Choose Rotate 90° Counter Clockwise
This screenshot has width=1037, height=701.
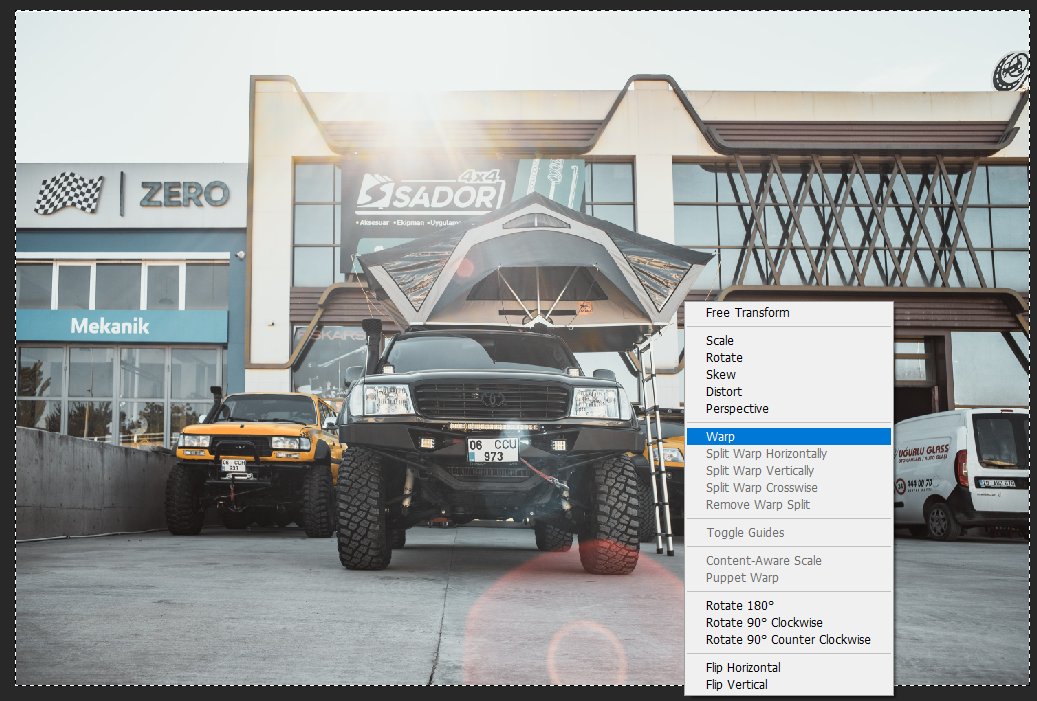[x=789, y=640]
